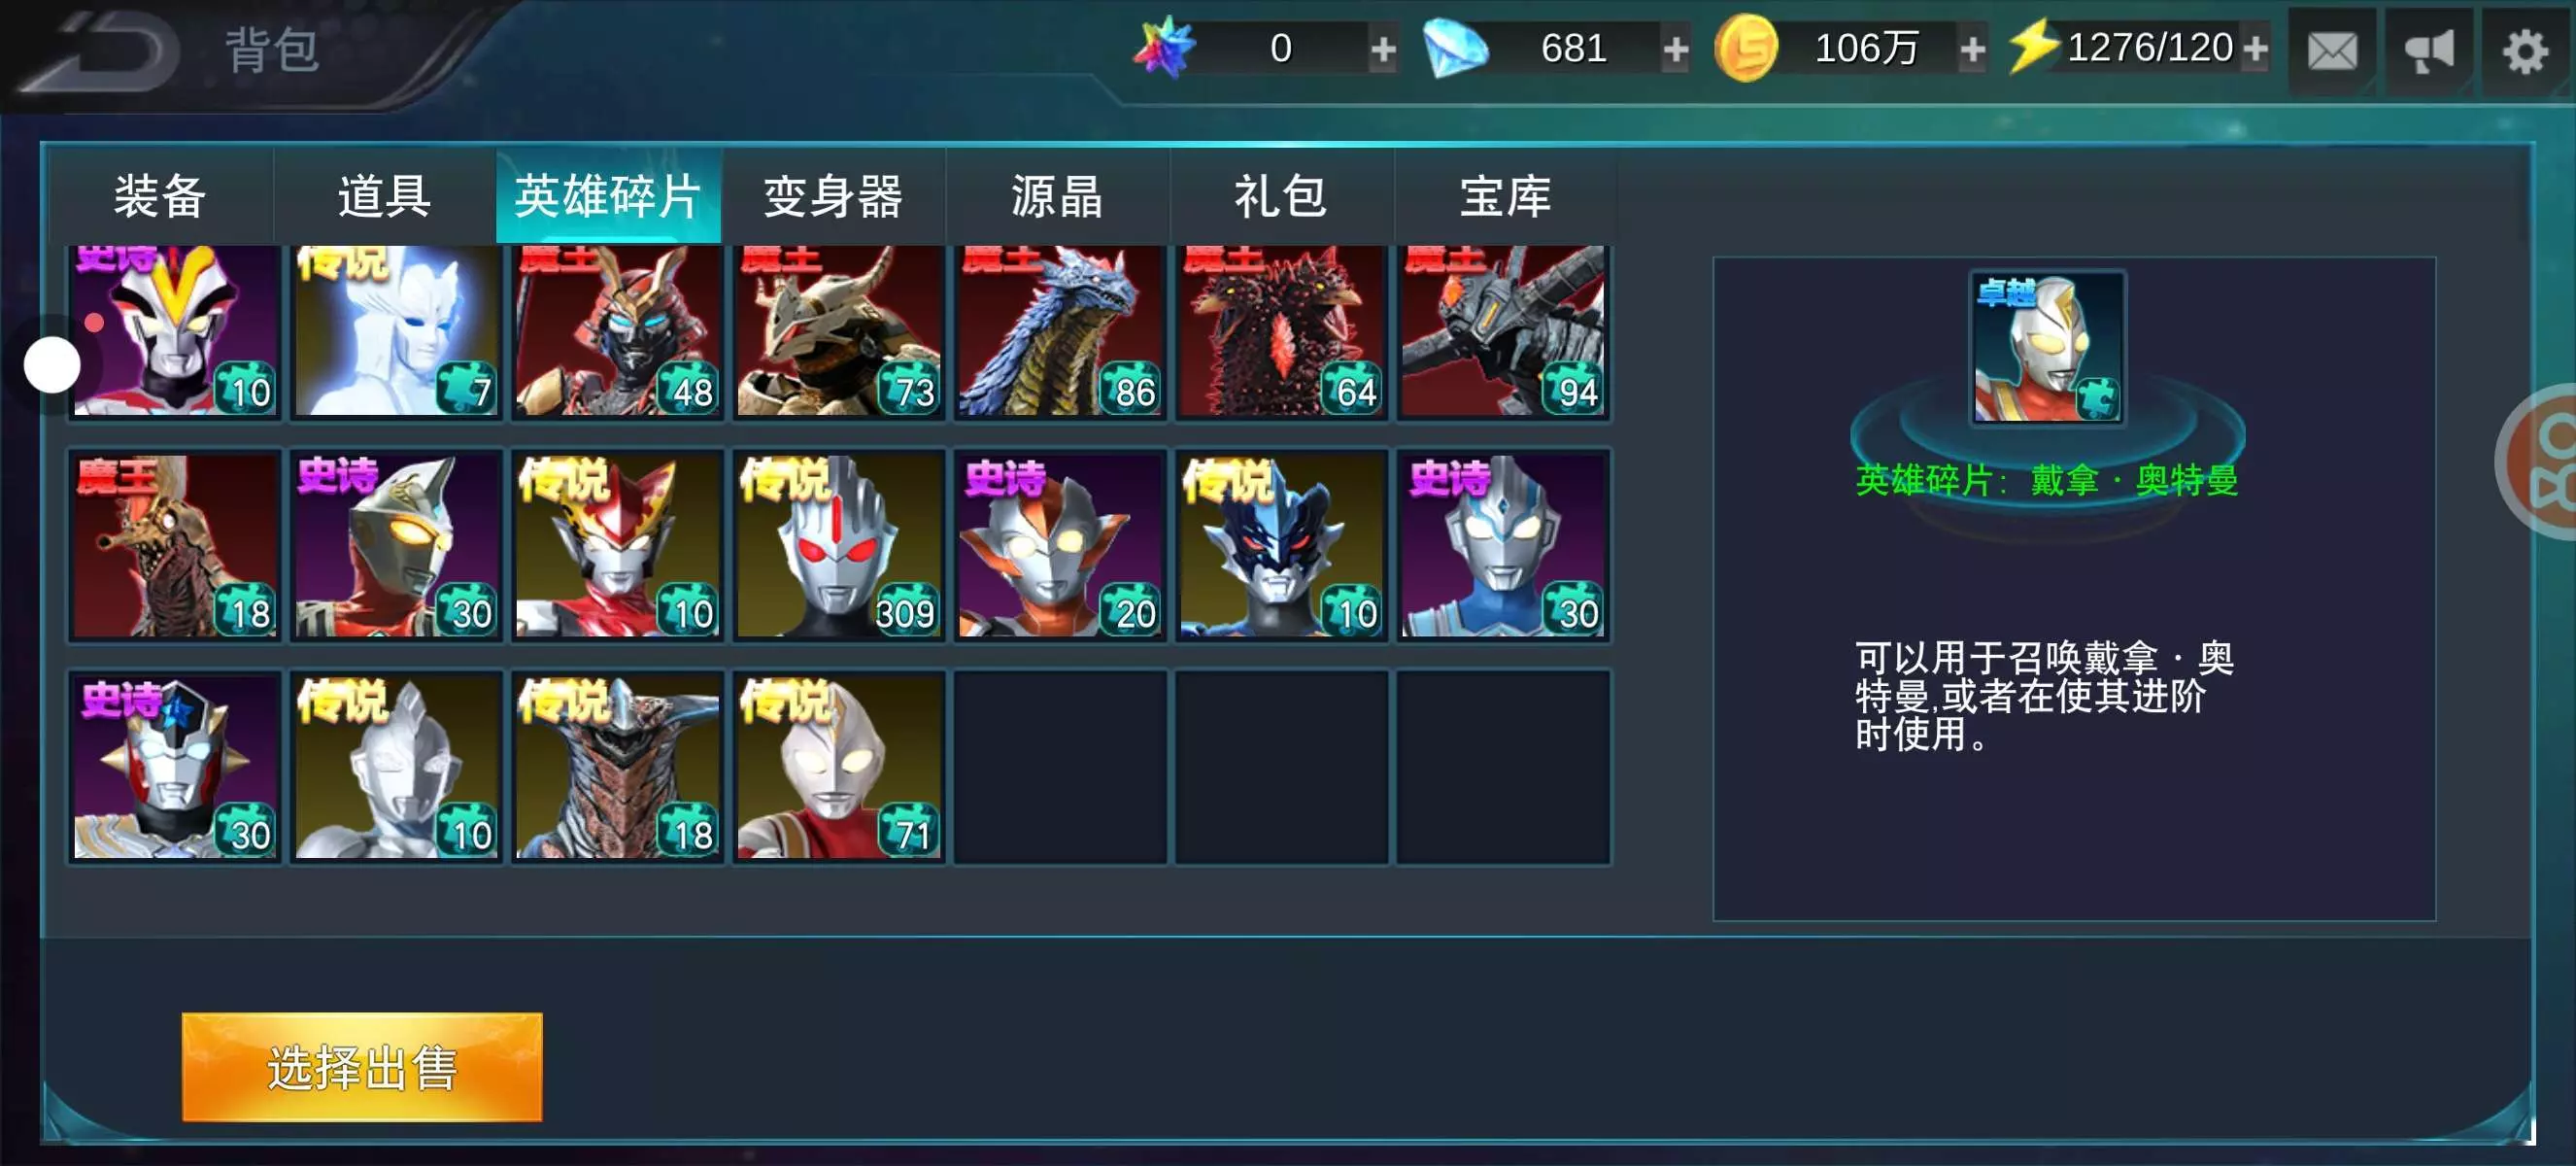Viewport: 2576px width, 1166px height.
Task: Open the announcement megaphone icon
Action: click(2429, 50)
